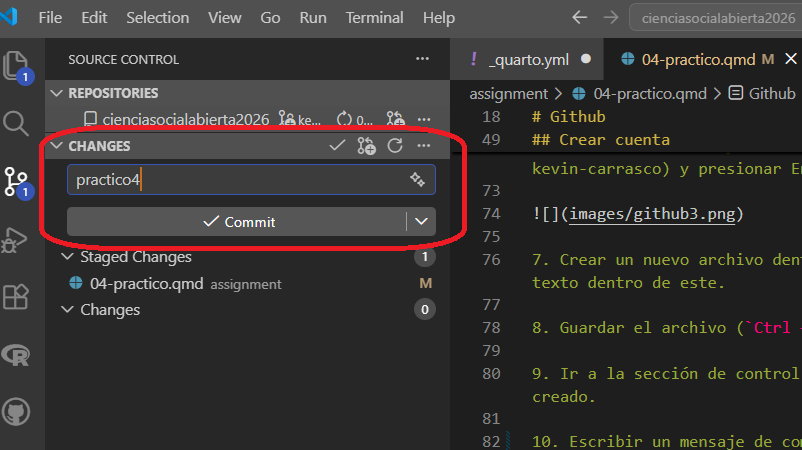The height and width of the screenshot is (450, 802).
Task: Click the sparkle generate commit message icon
Action: 418,180
